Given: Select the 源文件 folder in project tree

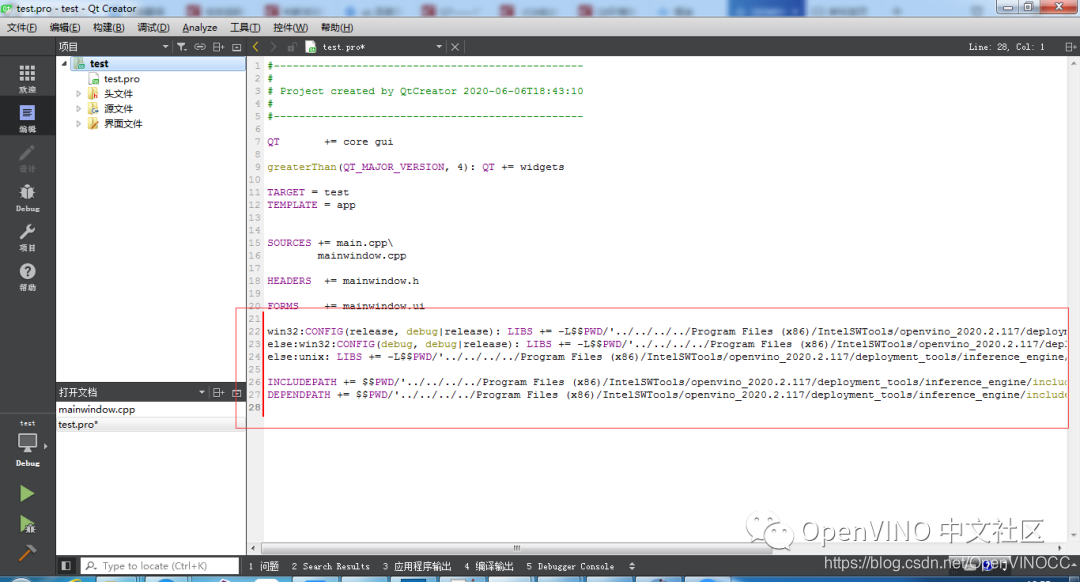Looking at the screenshot, I should coord(118,109).
